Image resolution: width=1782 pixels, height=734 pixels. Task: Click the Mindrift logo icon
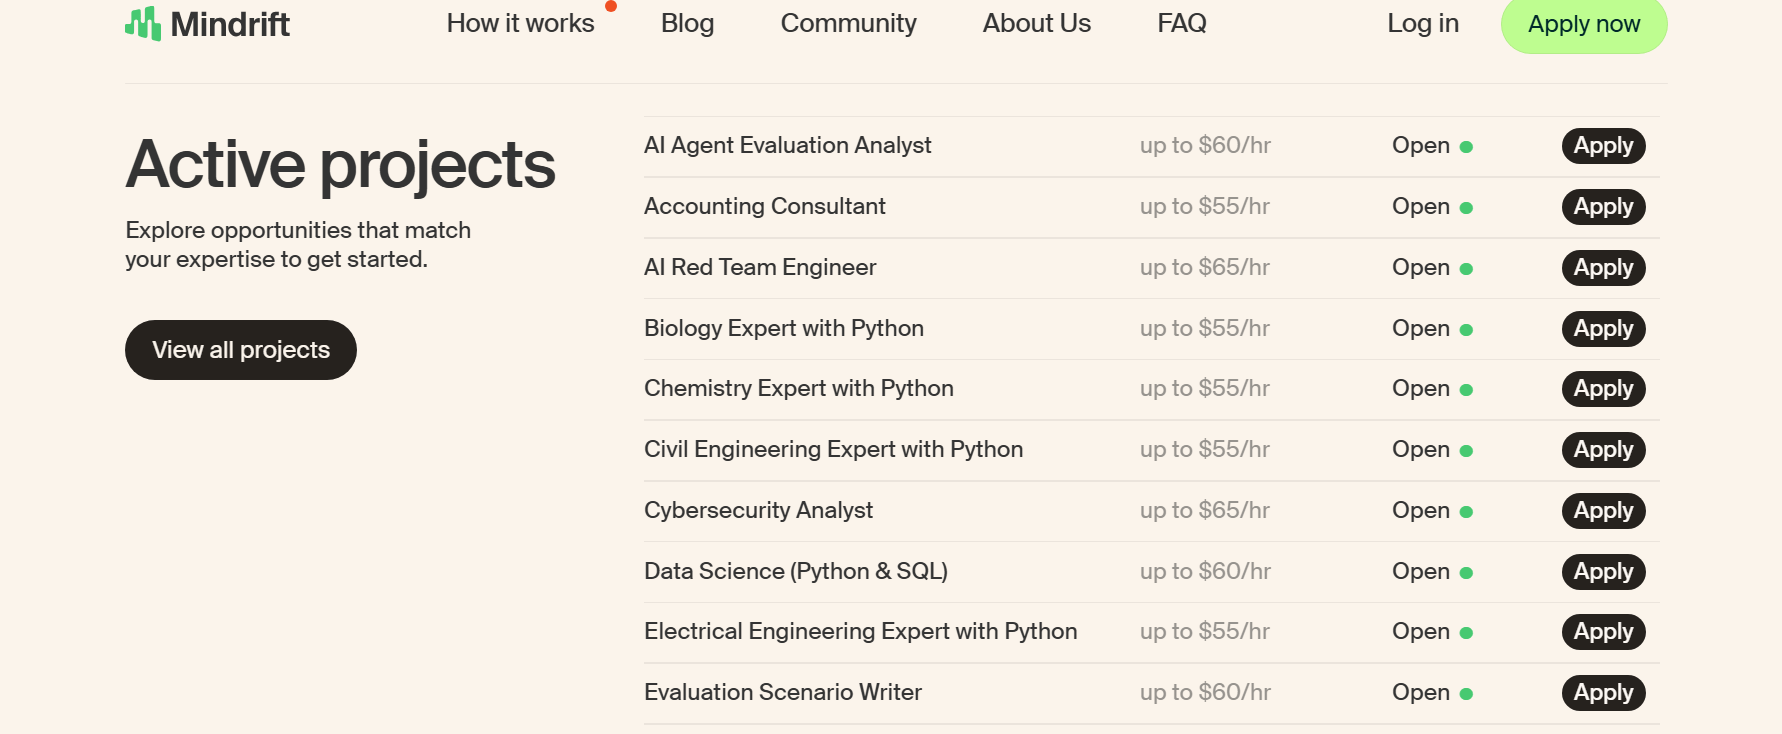tap(143, 23)
